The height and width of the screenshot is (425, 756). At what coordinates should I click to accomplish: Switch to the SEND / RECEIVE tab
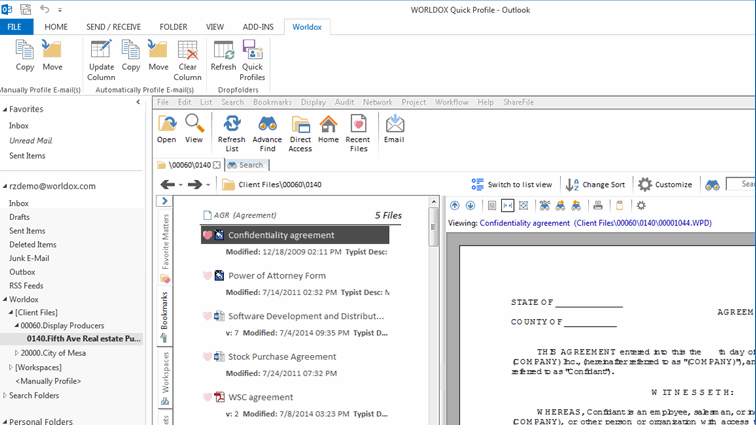(x=113, y=27)
